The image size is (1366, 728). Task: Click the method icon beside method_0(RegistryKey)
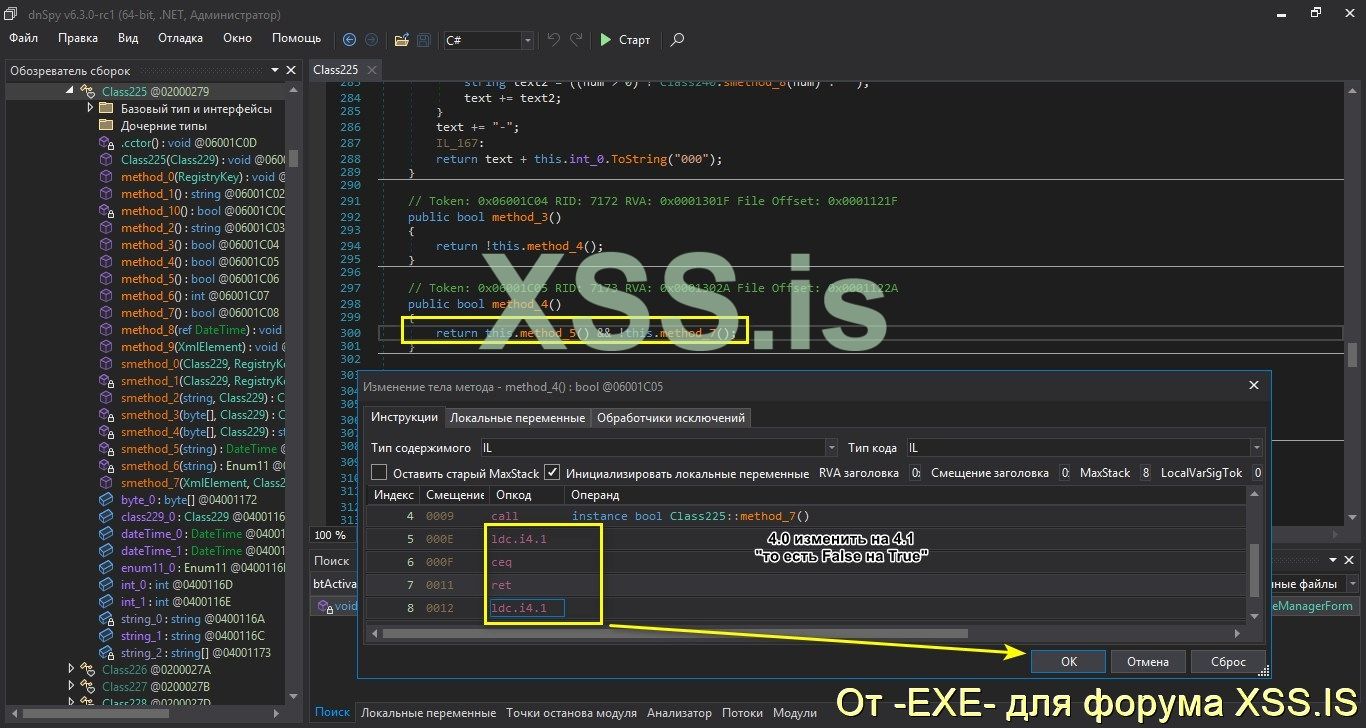click(x=106, y=177)
